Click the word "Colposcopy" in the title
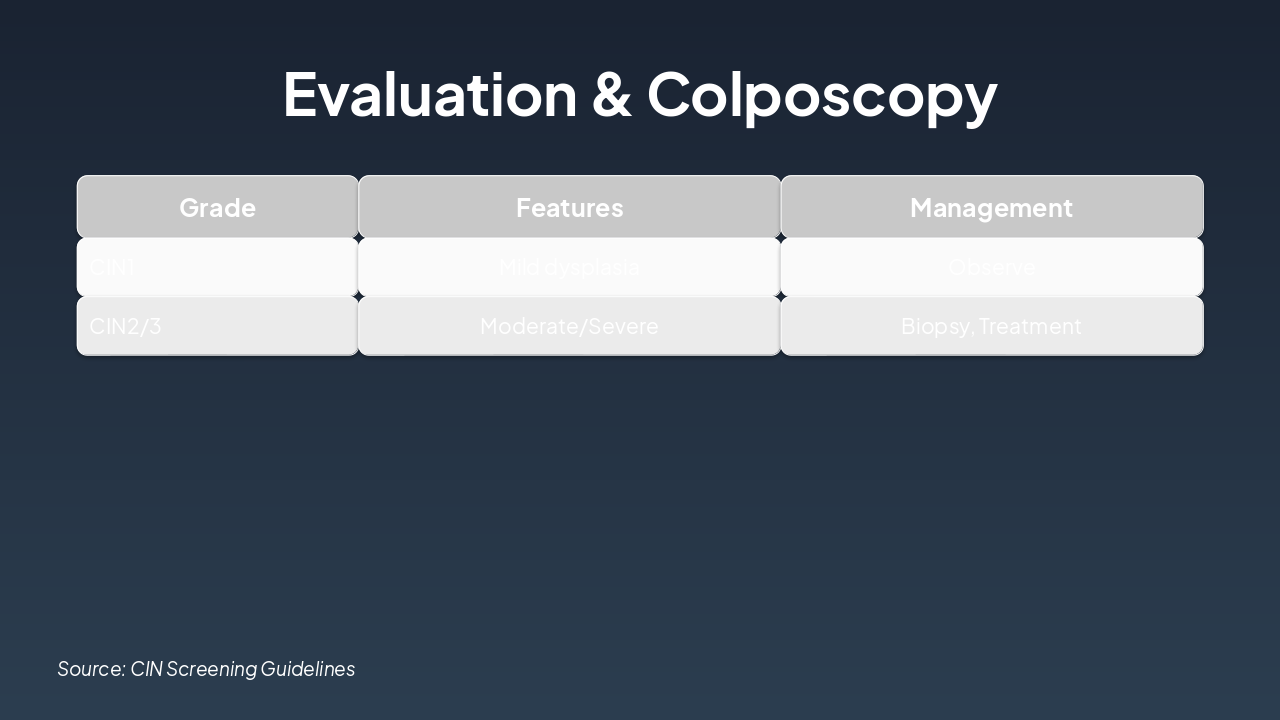 click(x=822, y=95)
